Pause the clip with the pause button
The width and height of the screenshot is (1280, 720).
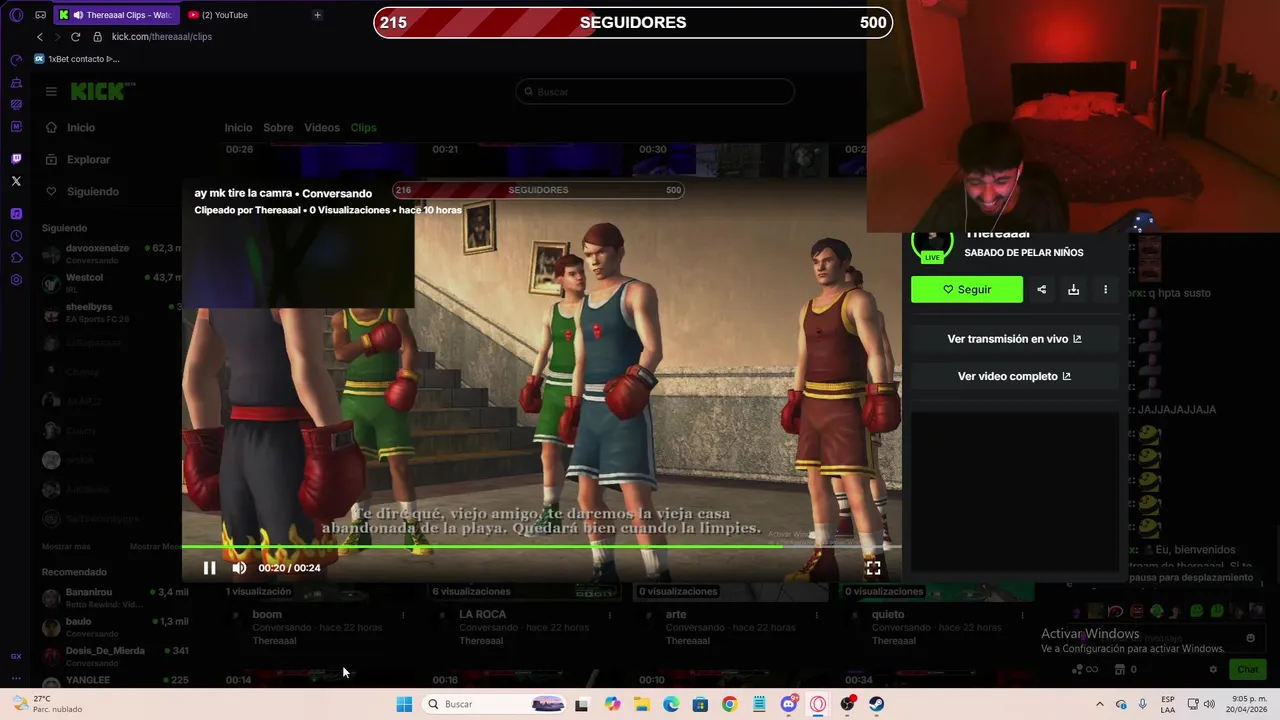tap(209, 568)
